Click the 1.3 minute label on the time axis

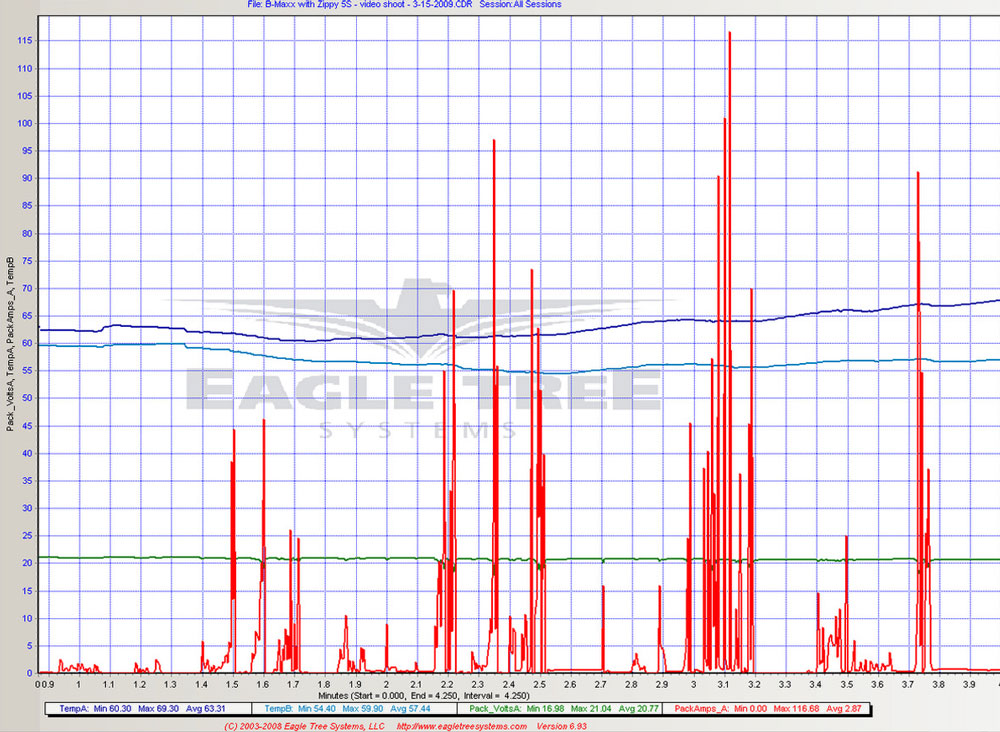click(x=170, y=685)
